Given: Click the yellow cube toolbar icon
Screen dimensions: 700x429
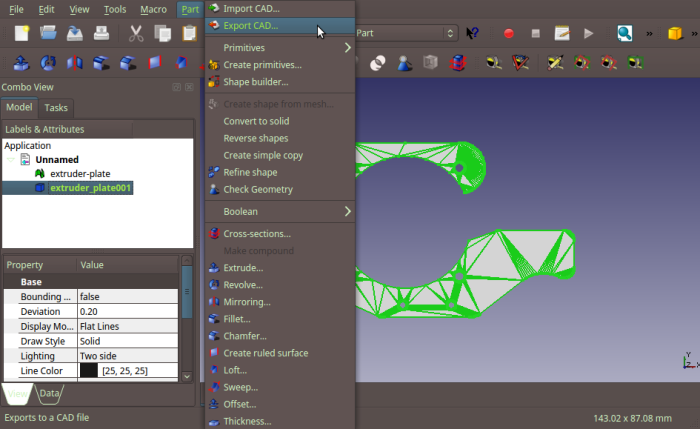Looking at the screenshot, I should pos(675,33).
